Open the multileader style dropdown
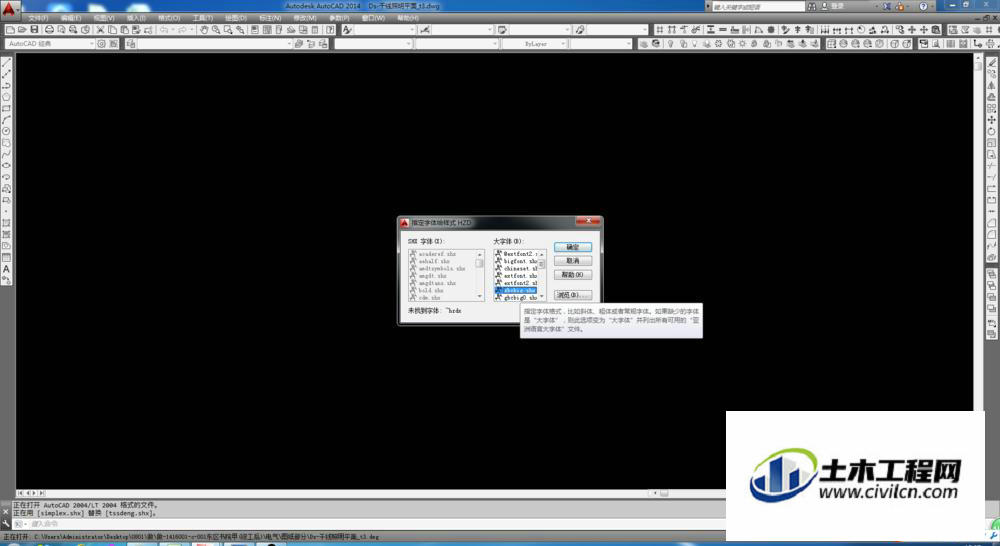 (x=617, y=29)
